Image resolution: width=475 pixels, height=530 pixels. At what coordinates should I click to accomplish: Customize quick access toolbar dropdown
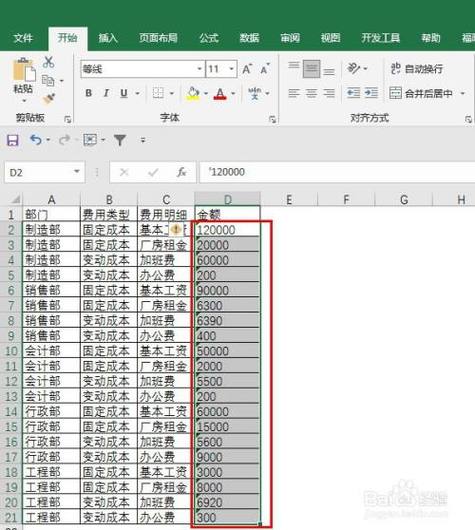(143, 140)
